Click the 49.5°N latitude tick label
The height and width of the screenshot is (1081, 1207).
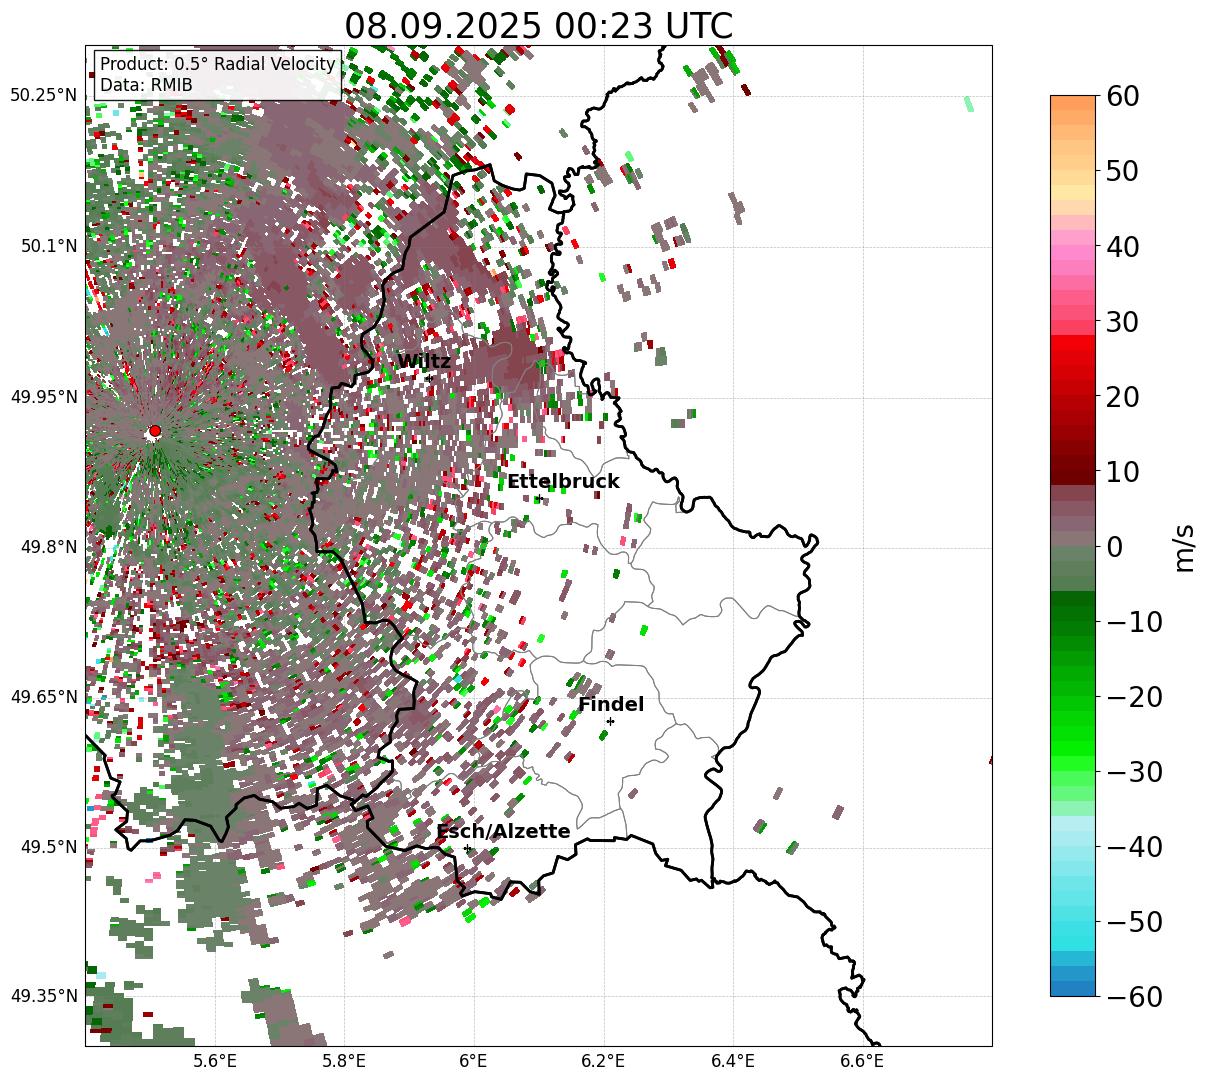(x=48, y=847)
